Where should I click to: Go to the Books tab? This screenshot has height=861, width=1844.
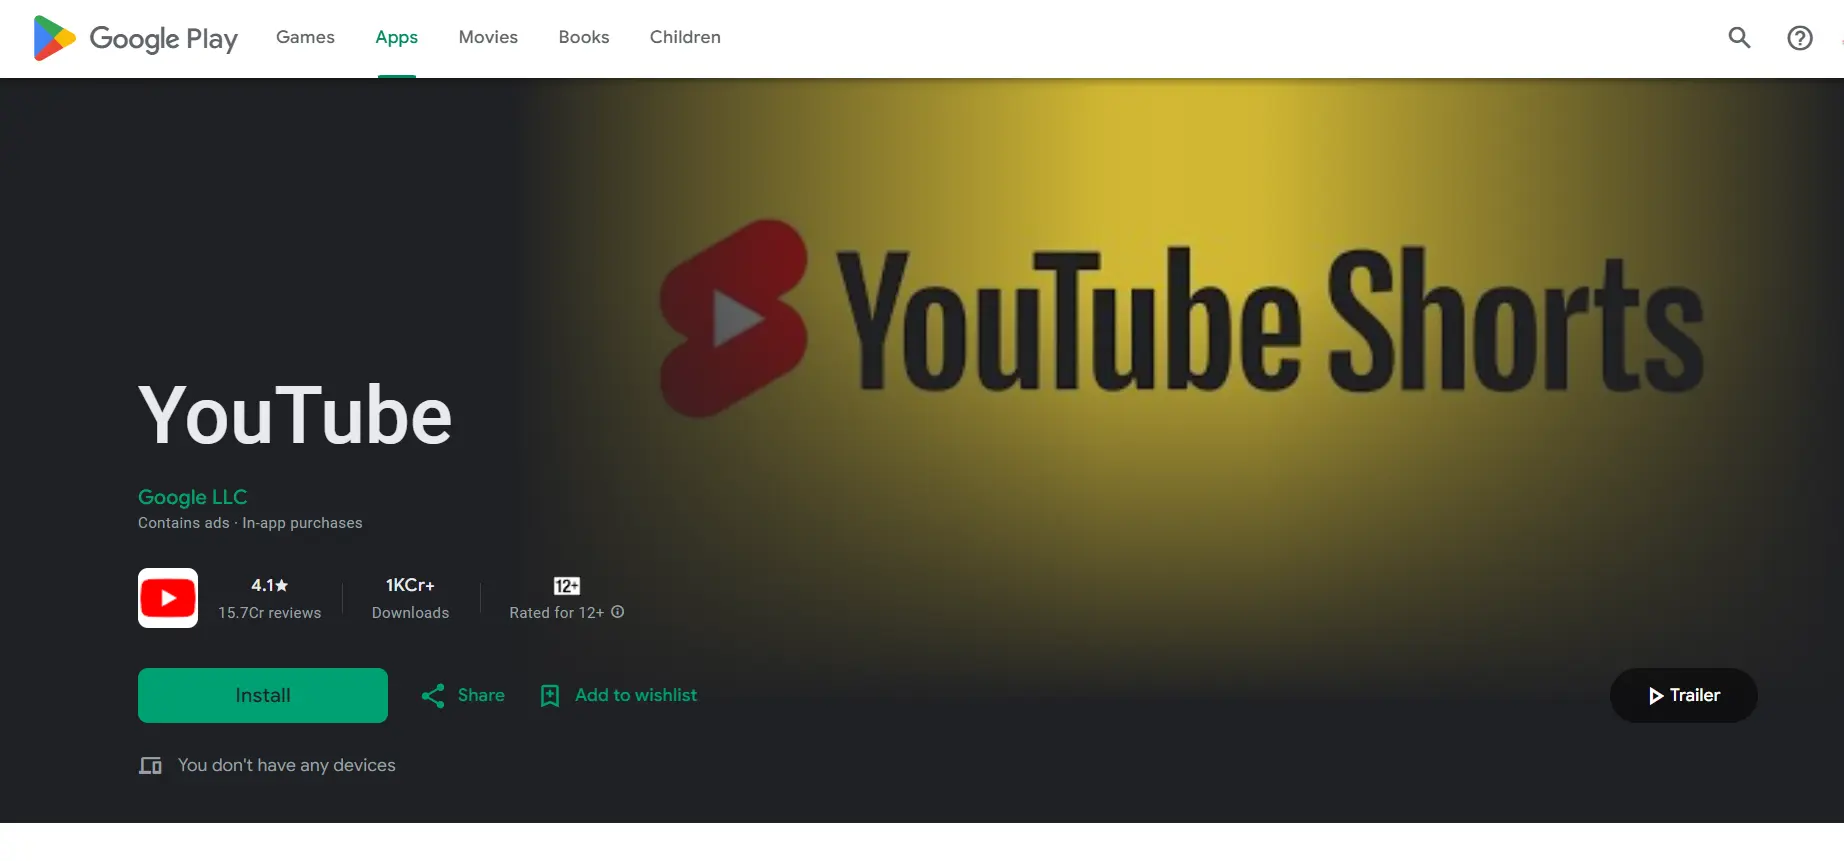pos(584,37)
